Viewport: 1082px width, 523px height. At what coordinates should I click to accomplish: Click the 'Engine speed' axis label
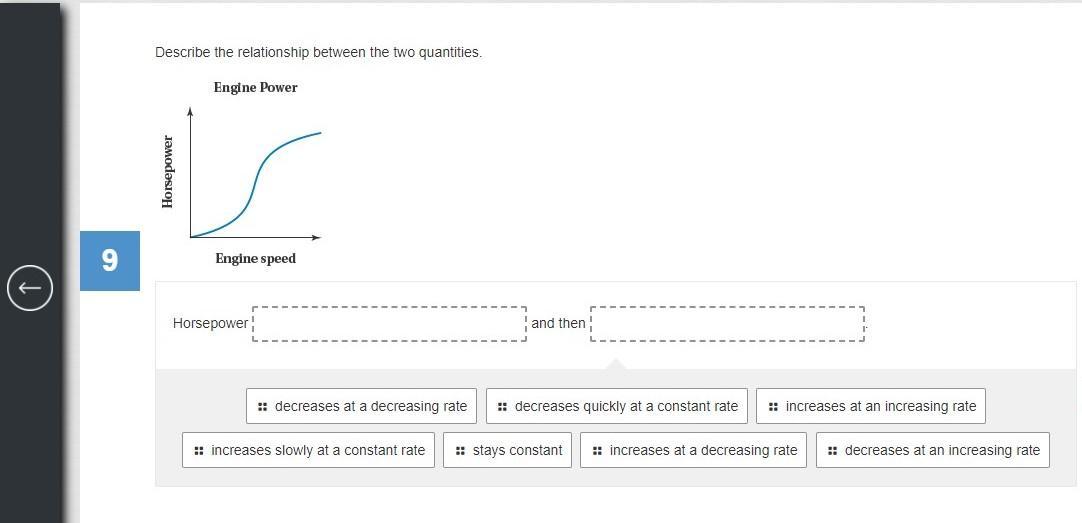coord(255,259)
